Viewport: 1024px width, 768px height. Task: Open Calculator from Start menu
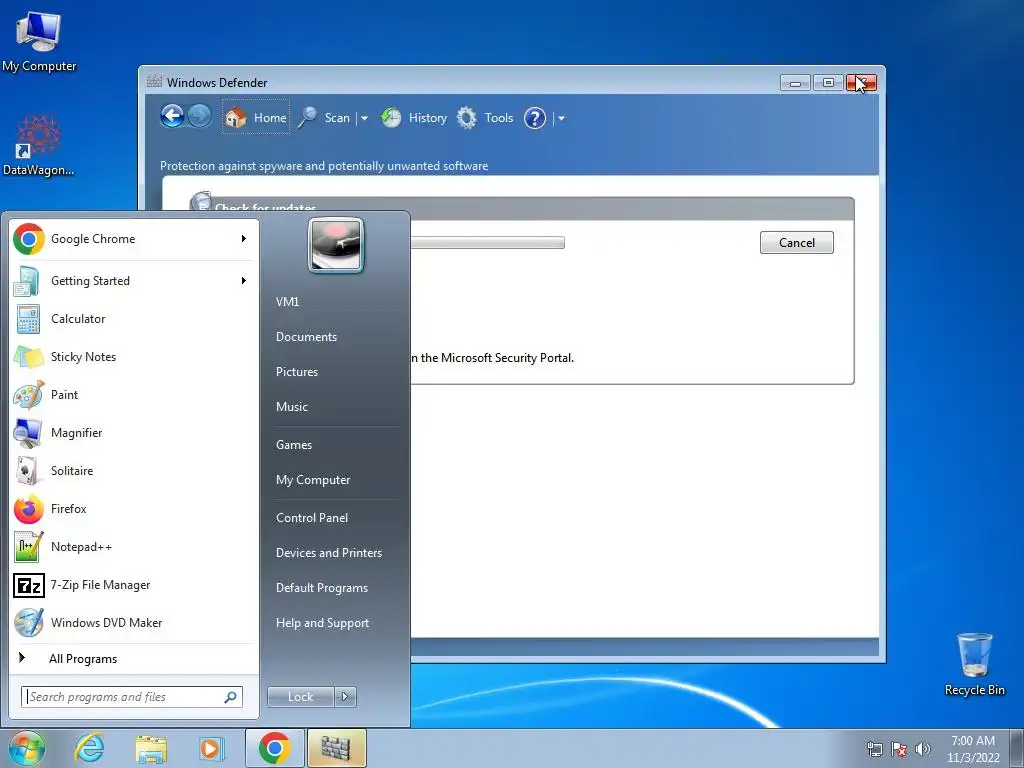[133, 319]
